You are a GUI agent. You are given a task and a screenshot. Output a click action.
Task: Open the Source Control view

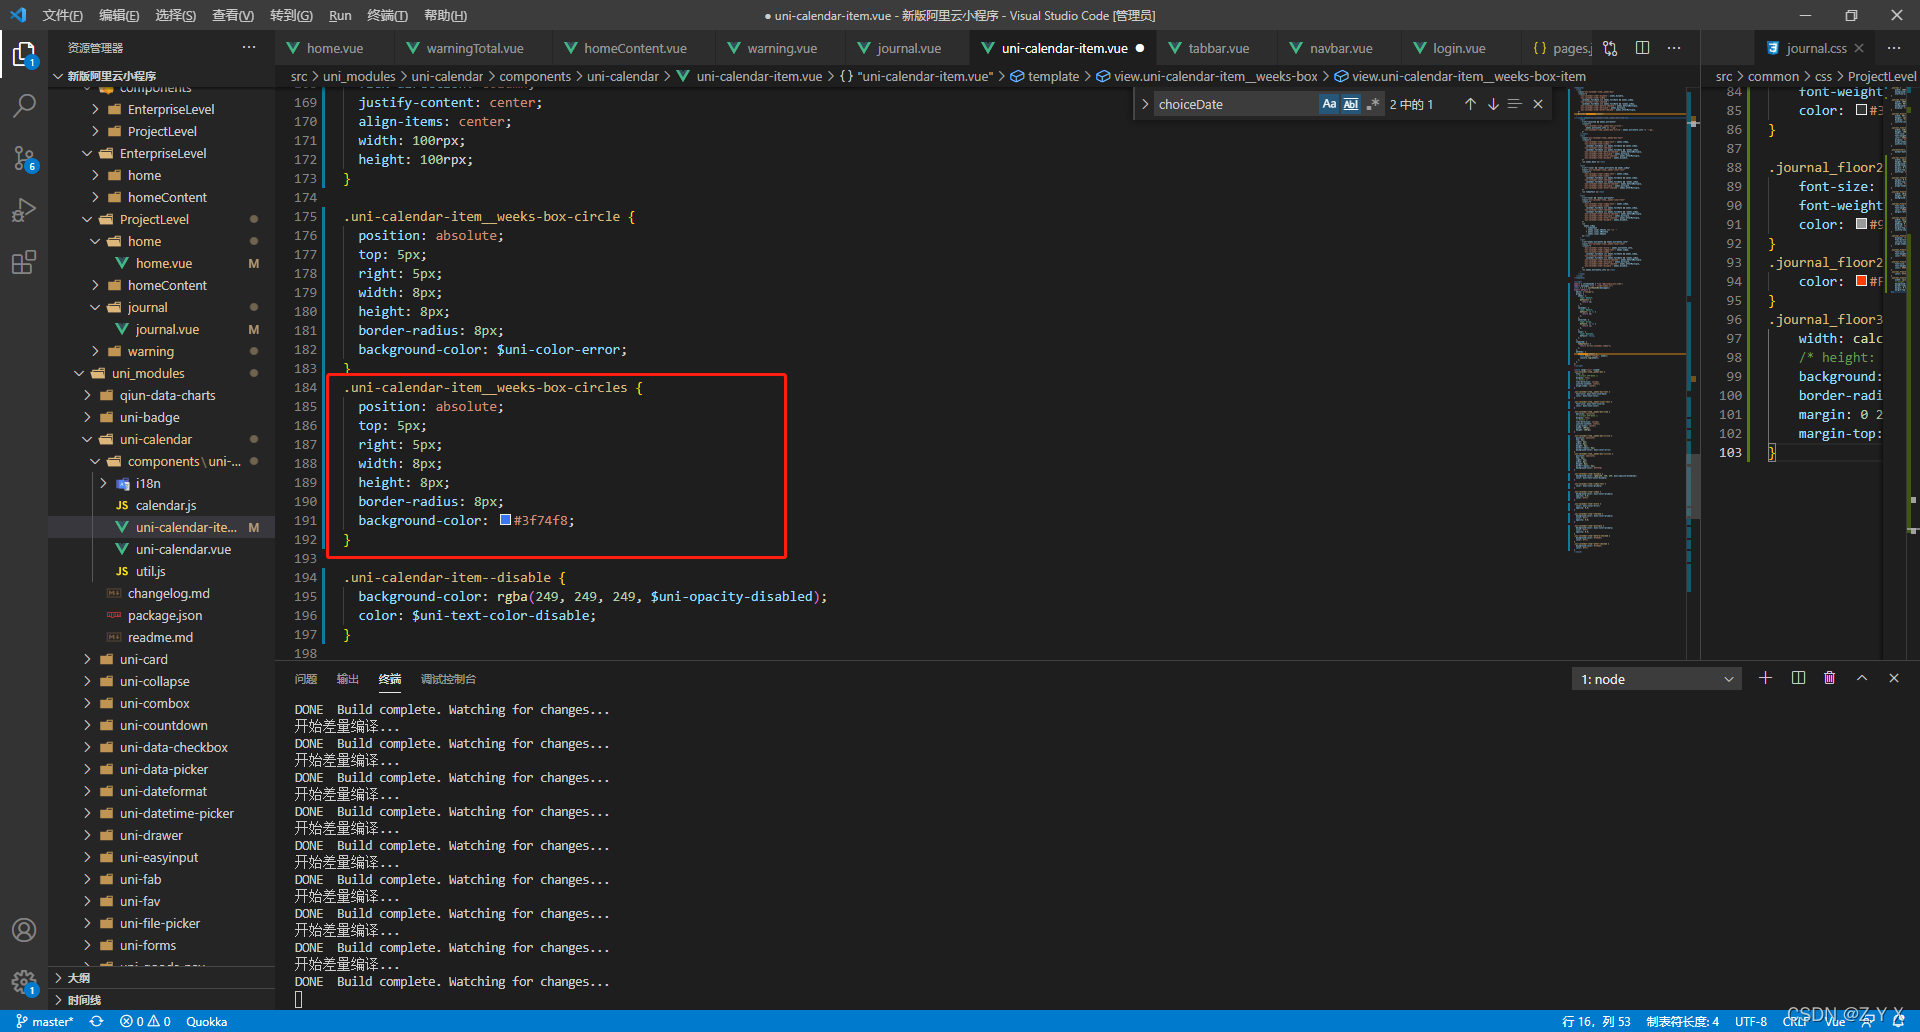pos(24,158)
